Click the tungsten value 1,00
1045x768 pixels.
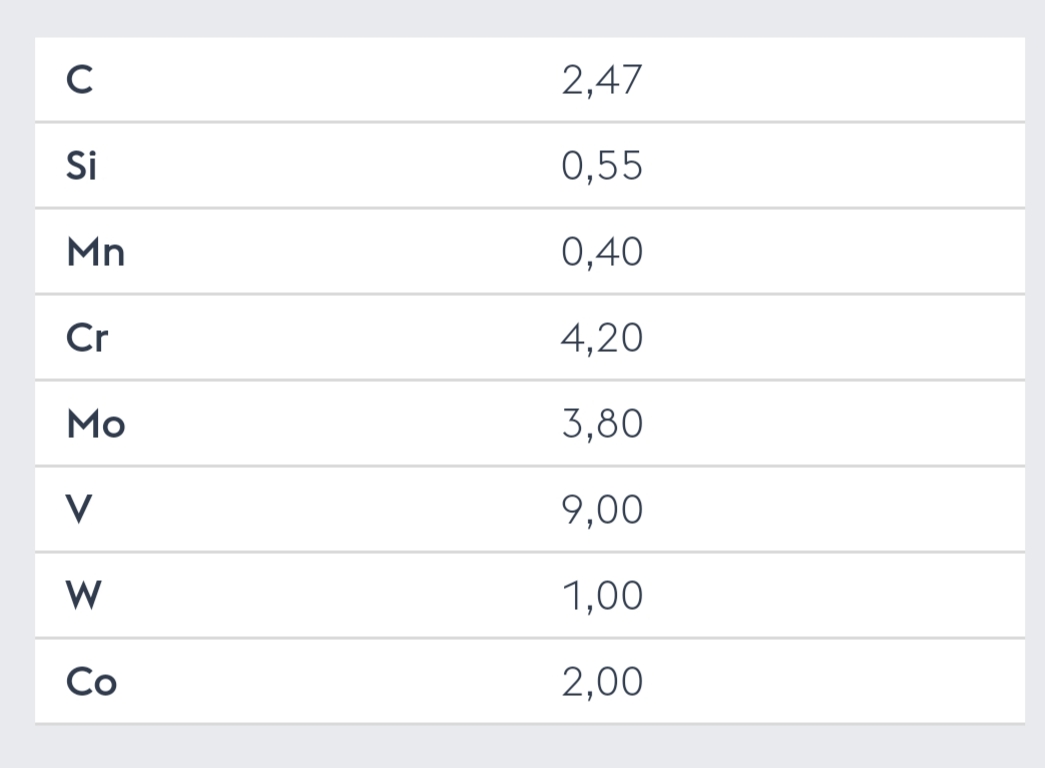pos(602,596)
